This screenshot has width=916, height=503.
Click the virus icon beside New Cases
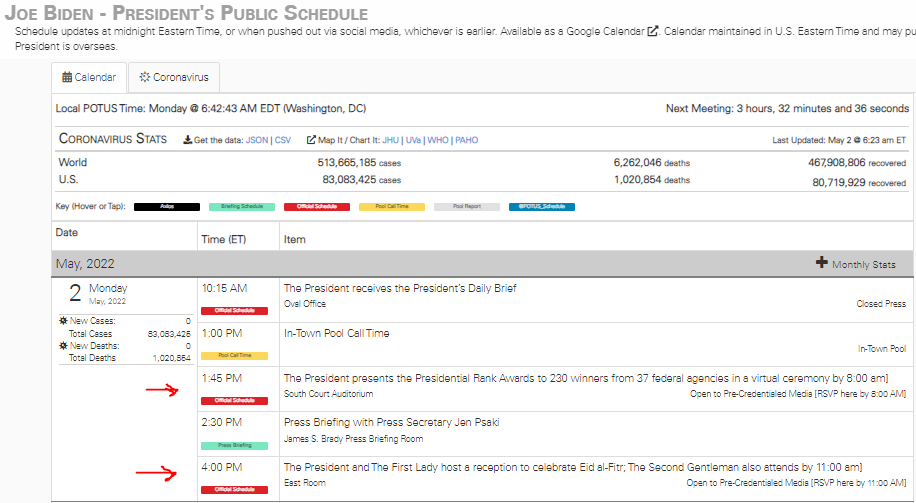coord(63,321)
